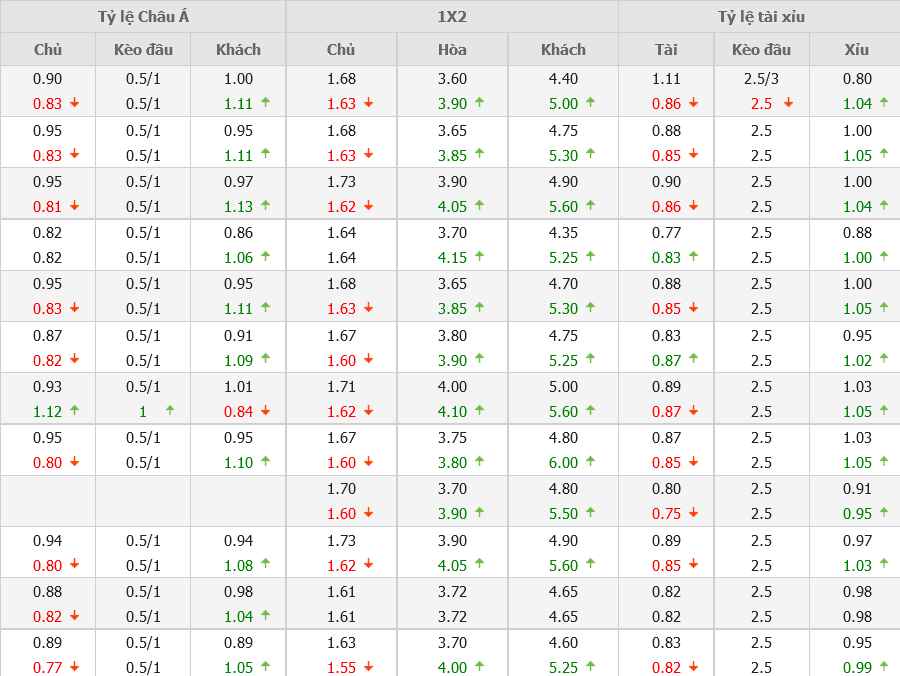Click the green up arrow beside 0.99

[882, 666]
